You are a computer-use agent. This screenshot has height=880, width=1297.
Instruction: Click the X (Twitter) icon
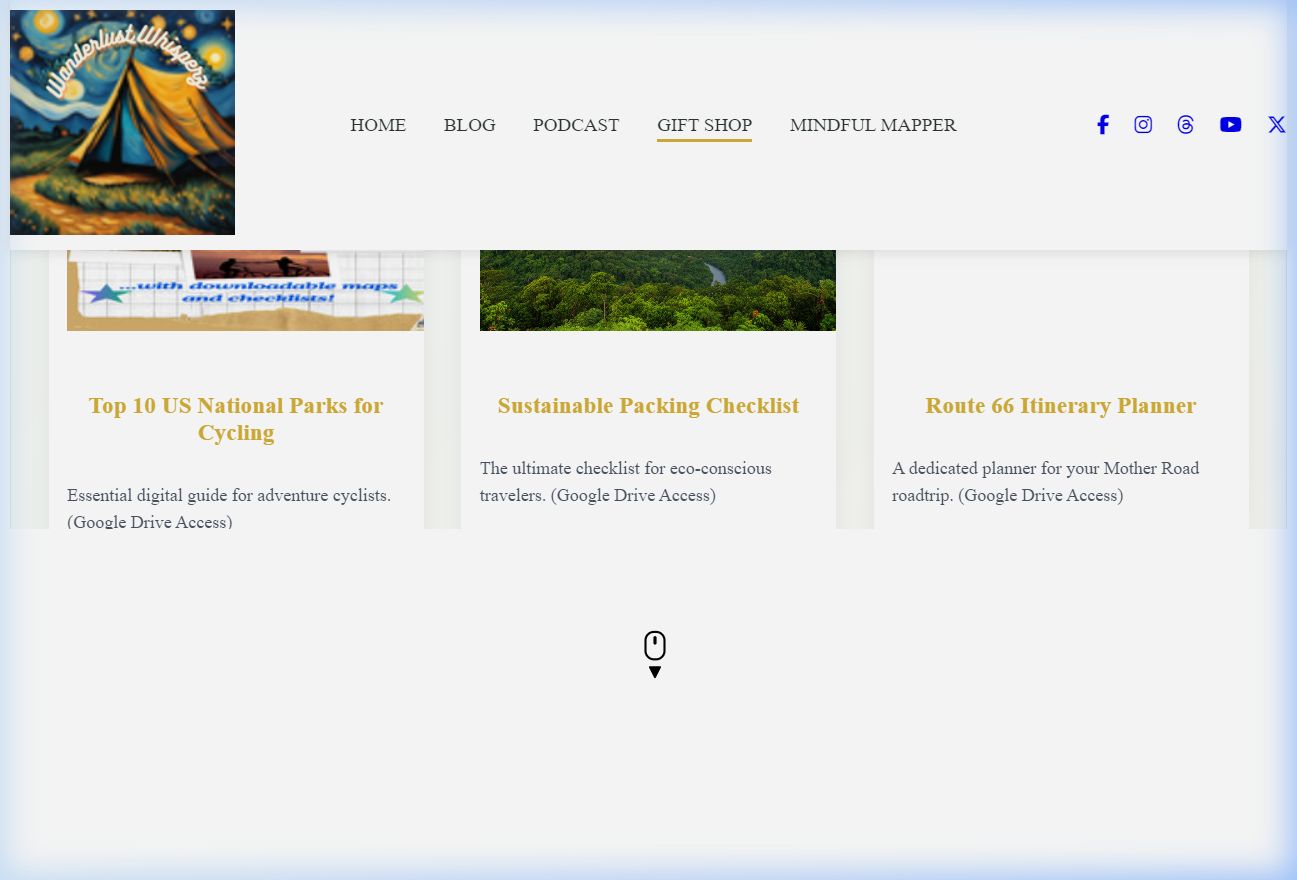(x=1276, y=125)
